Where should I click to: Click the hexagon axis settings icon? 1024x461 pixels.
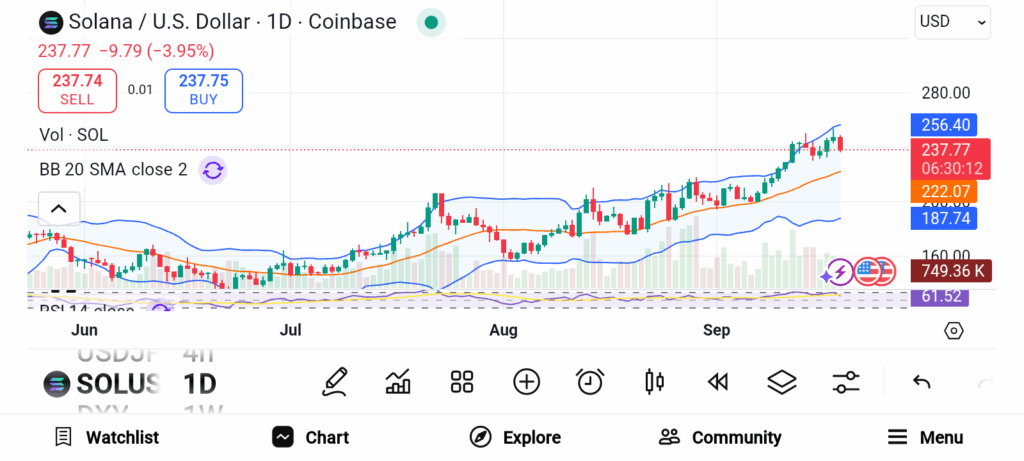953,331
